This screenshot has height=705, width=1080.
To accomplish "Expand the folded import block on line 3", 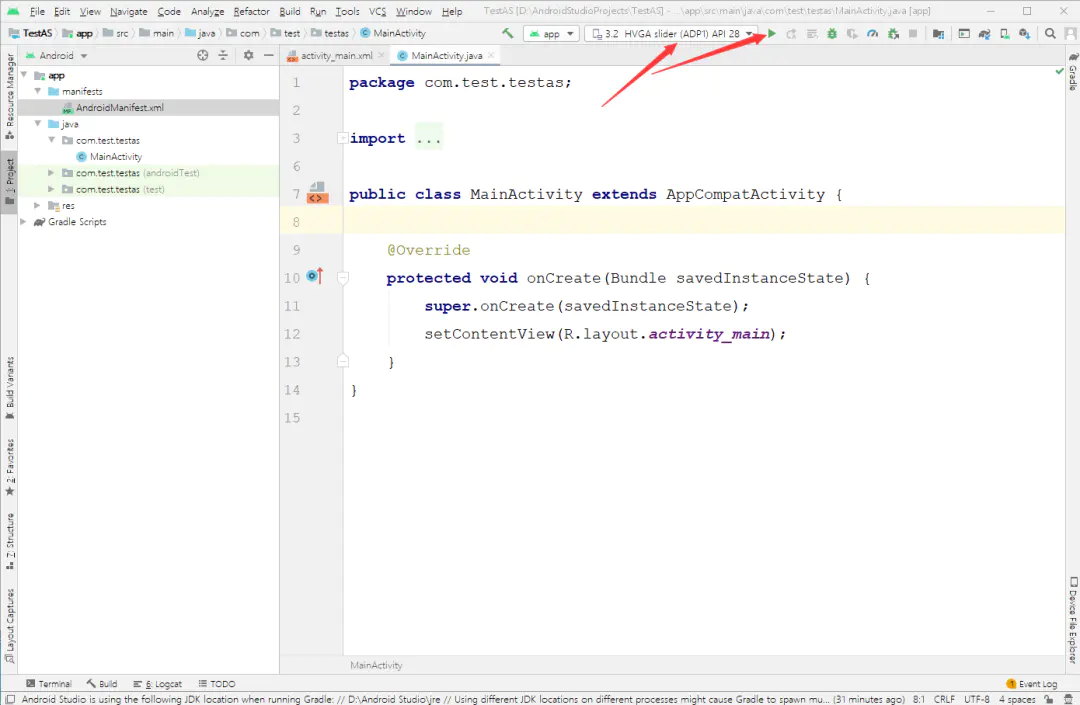I will point(342,138).
